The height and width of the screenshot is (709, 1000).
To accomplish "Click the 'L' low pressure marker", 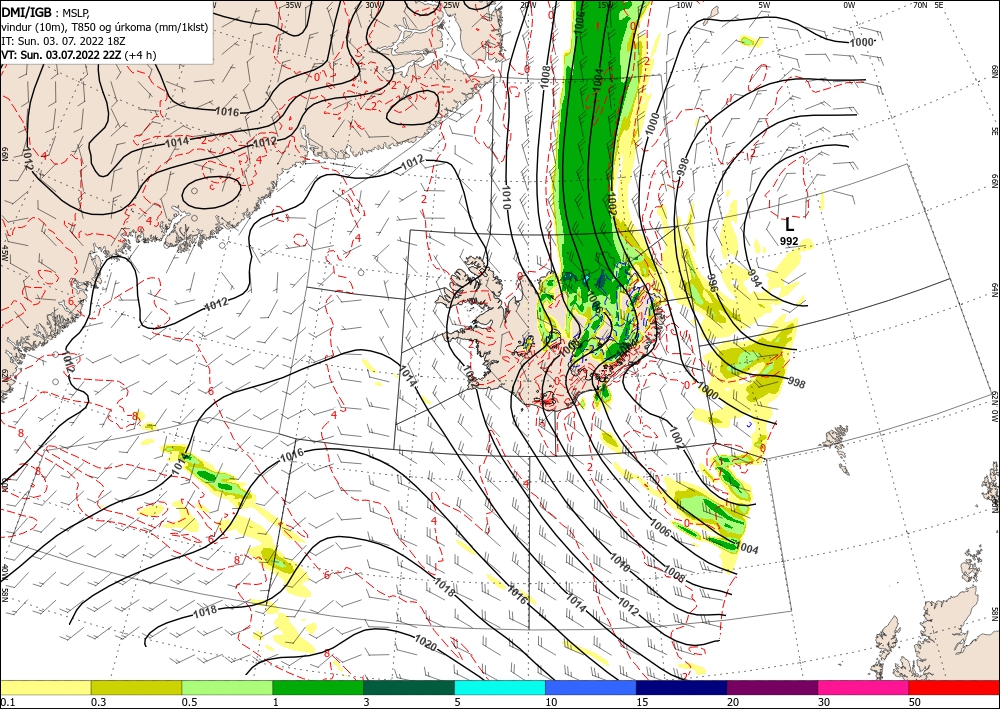I will [790, 224].
